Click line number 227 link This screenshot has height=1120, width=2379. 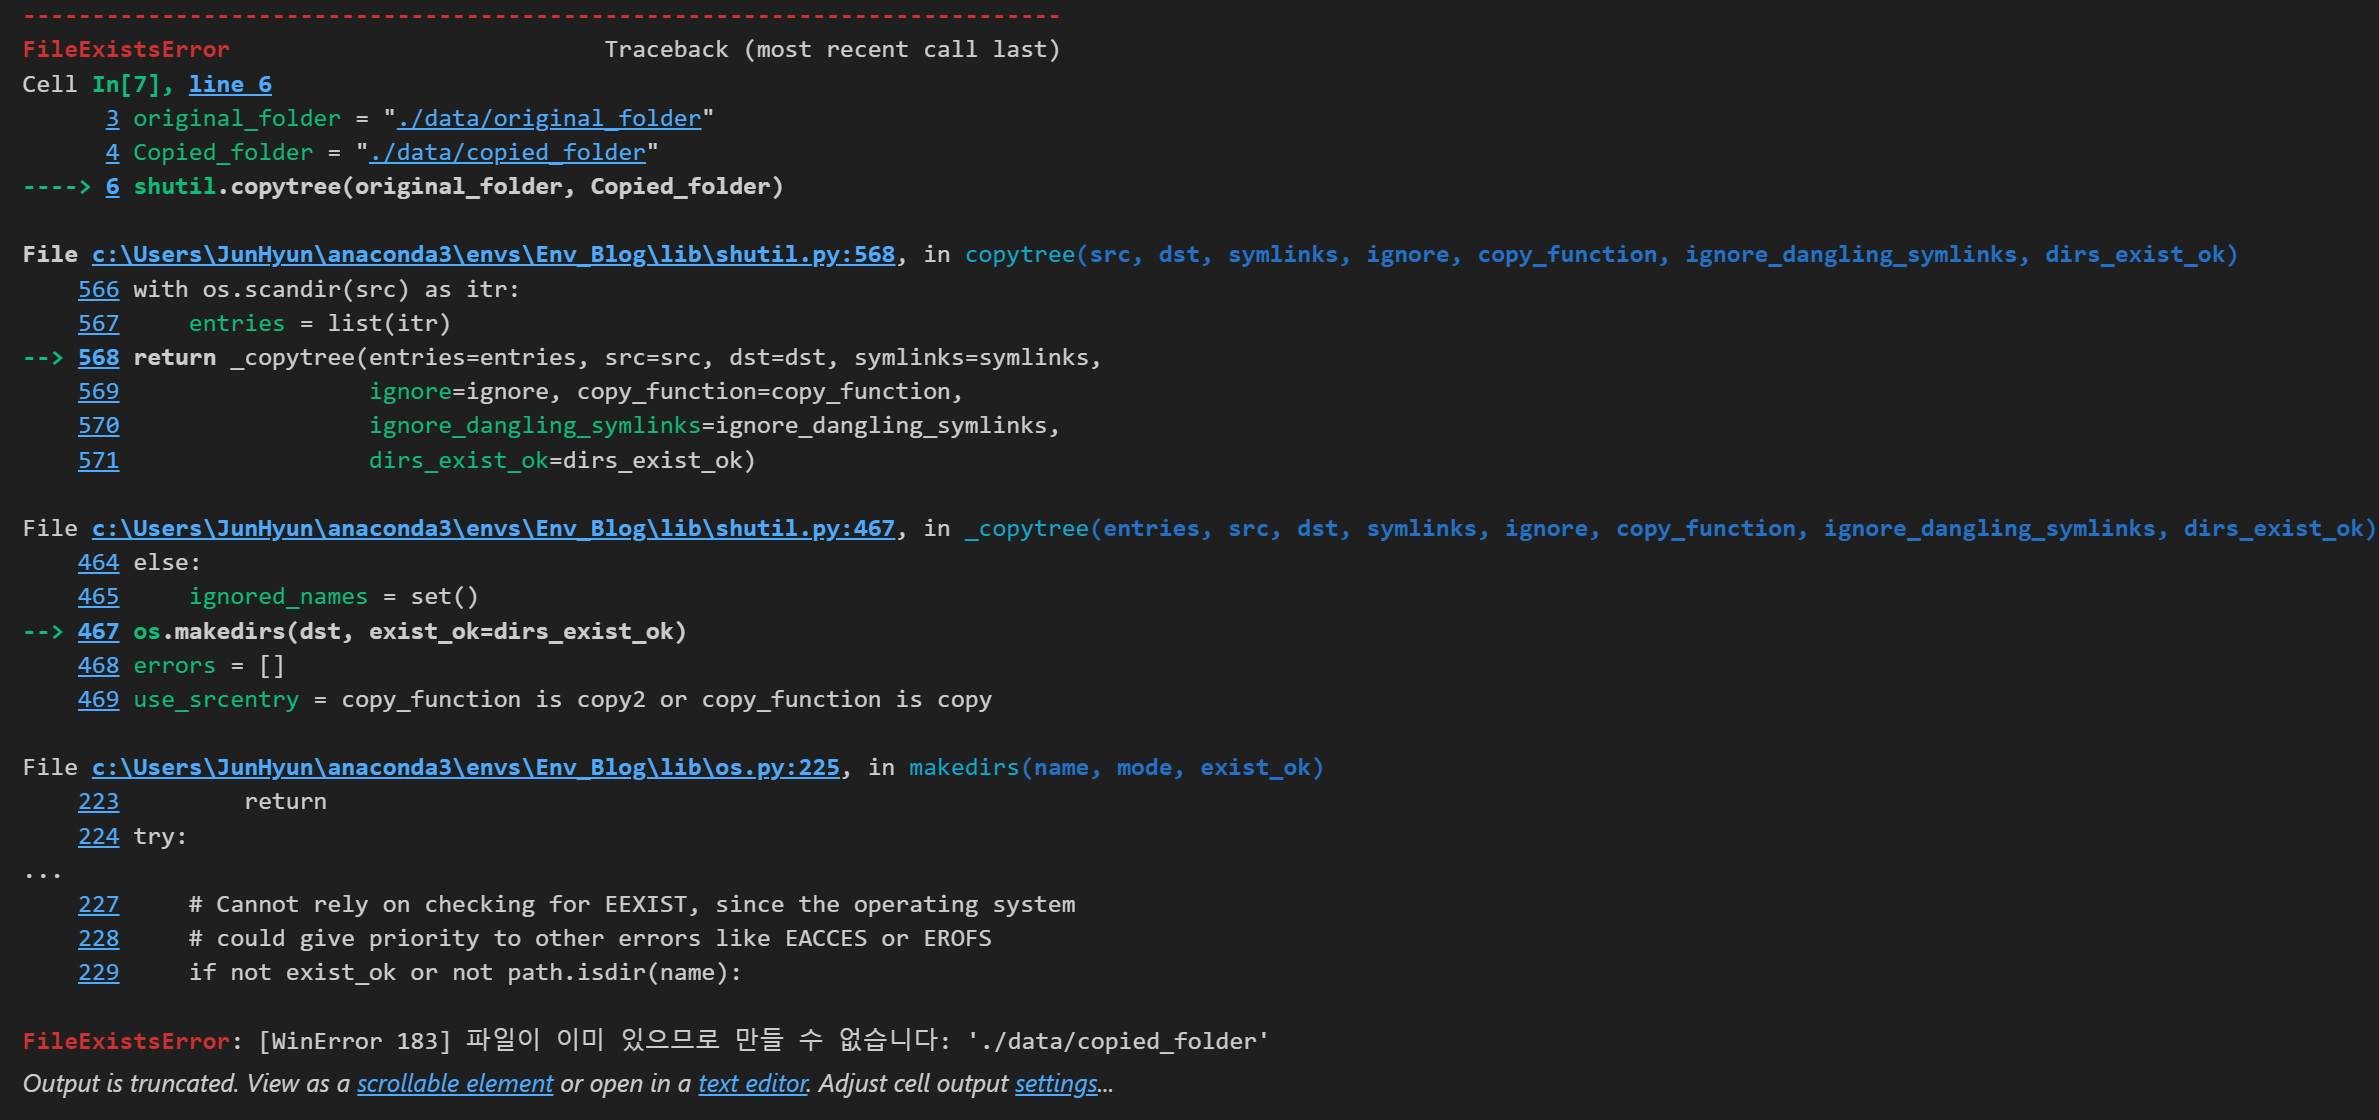[x=98, y=904]
